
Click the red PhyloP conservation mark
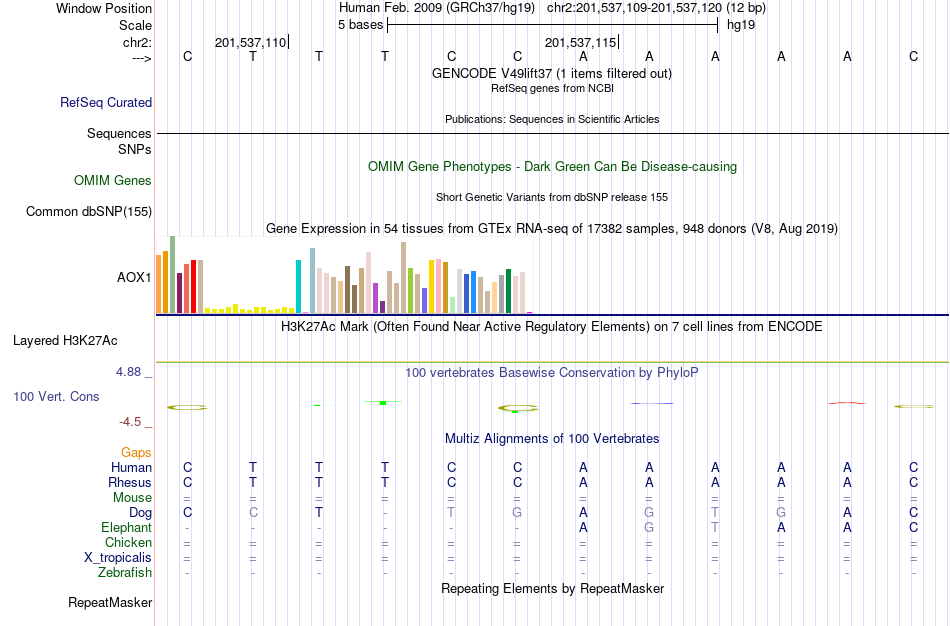pos(847,403)
